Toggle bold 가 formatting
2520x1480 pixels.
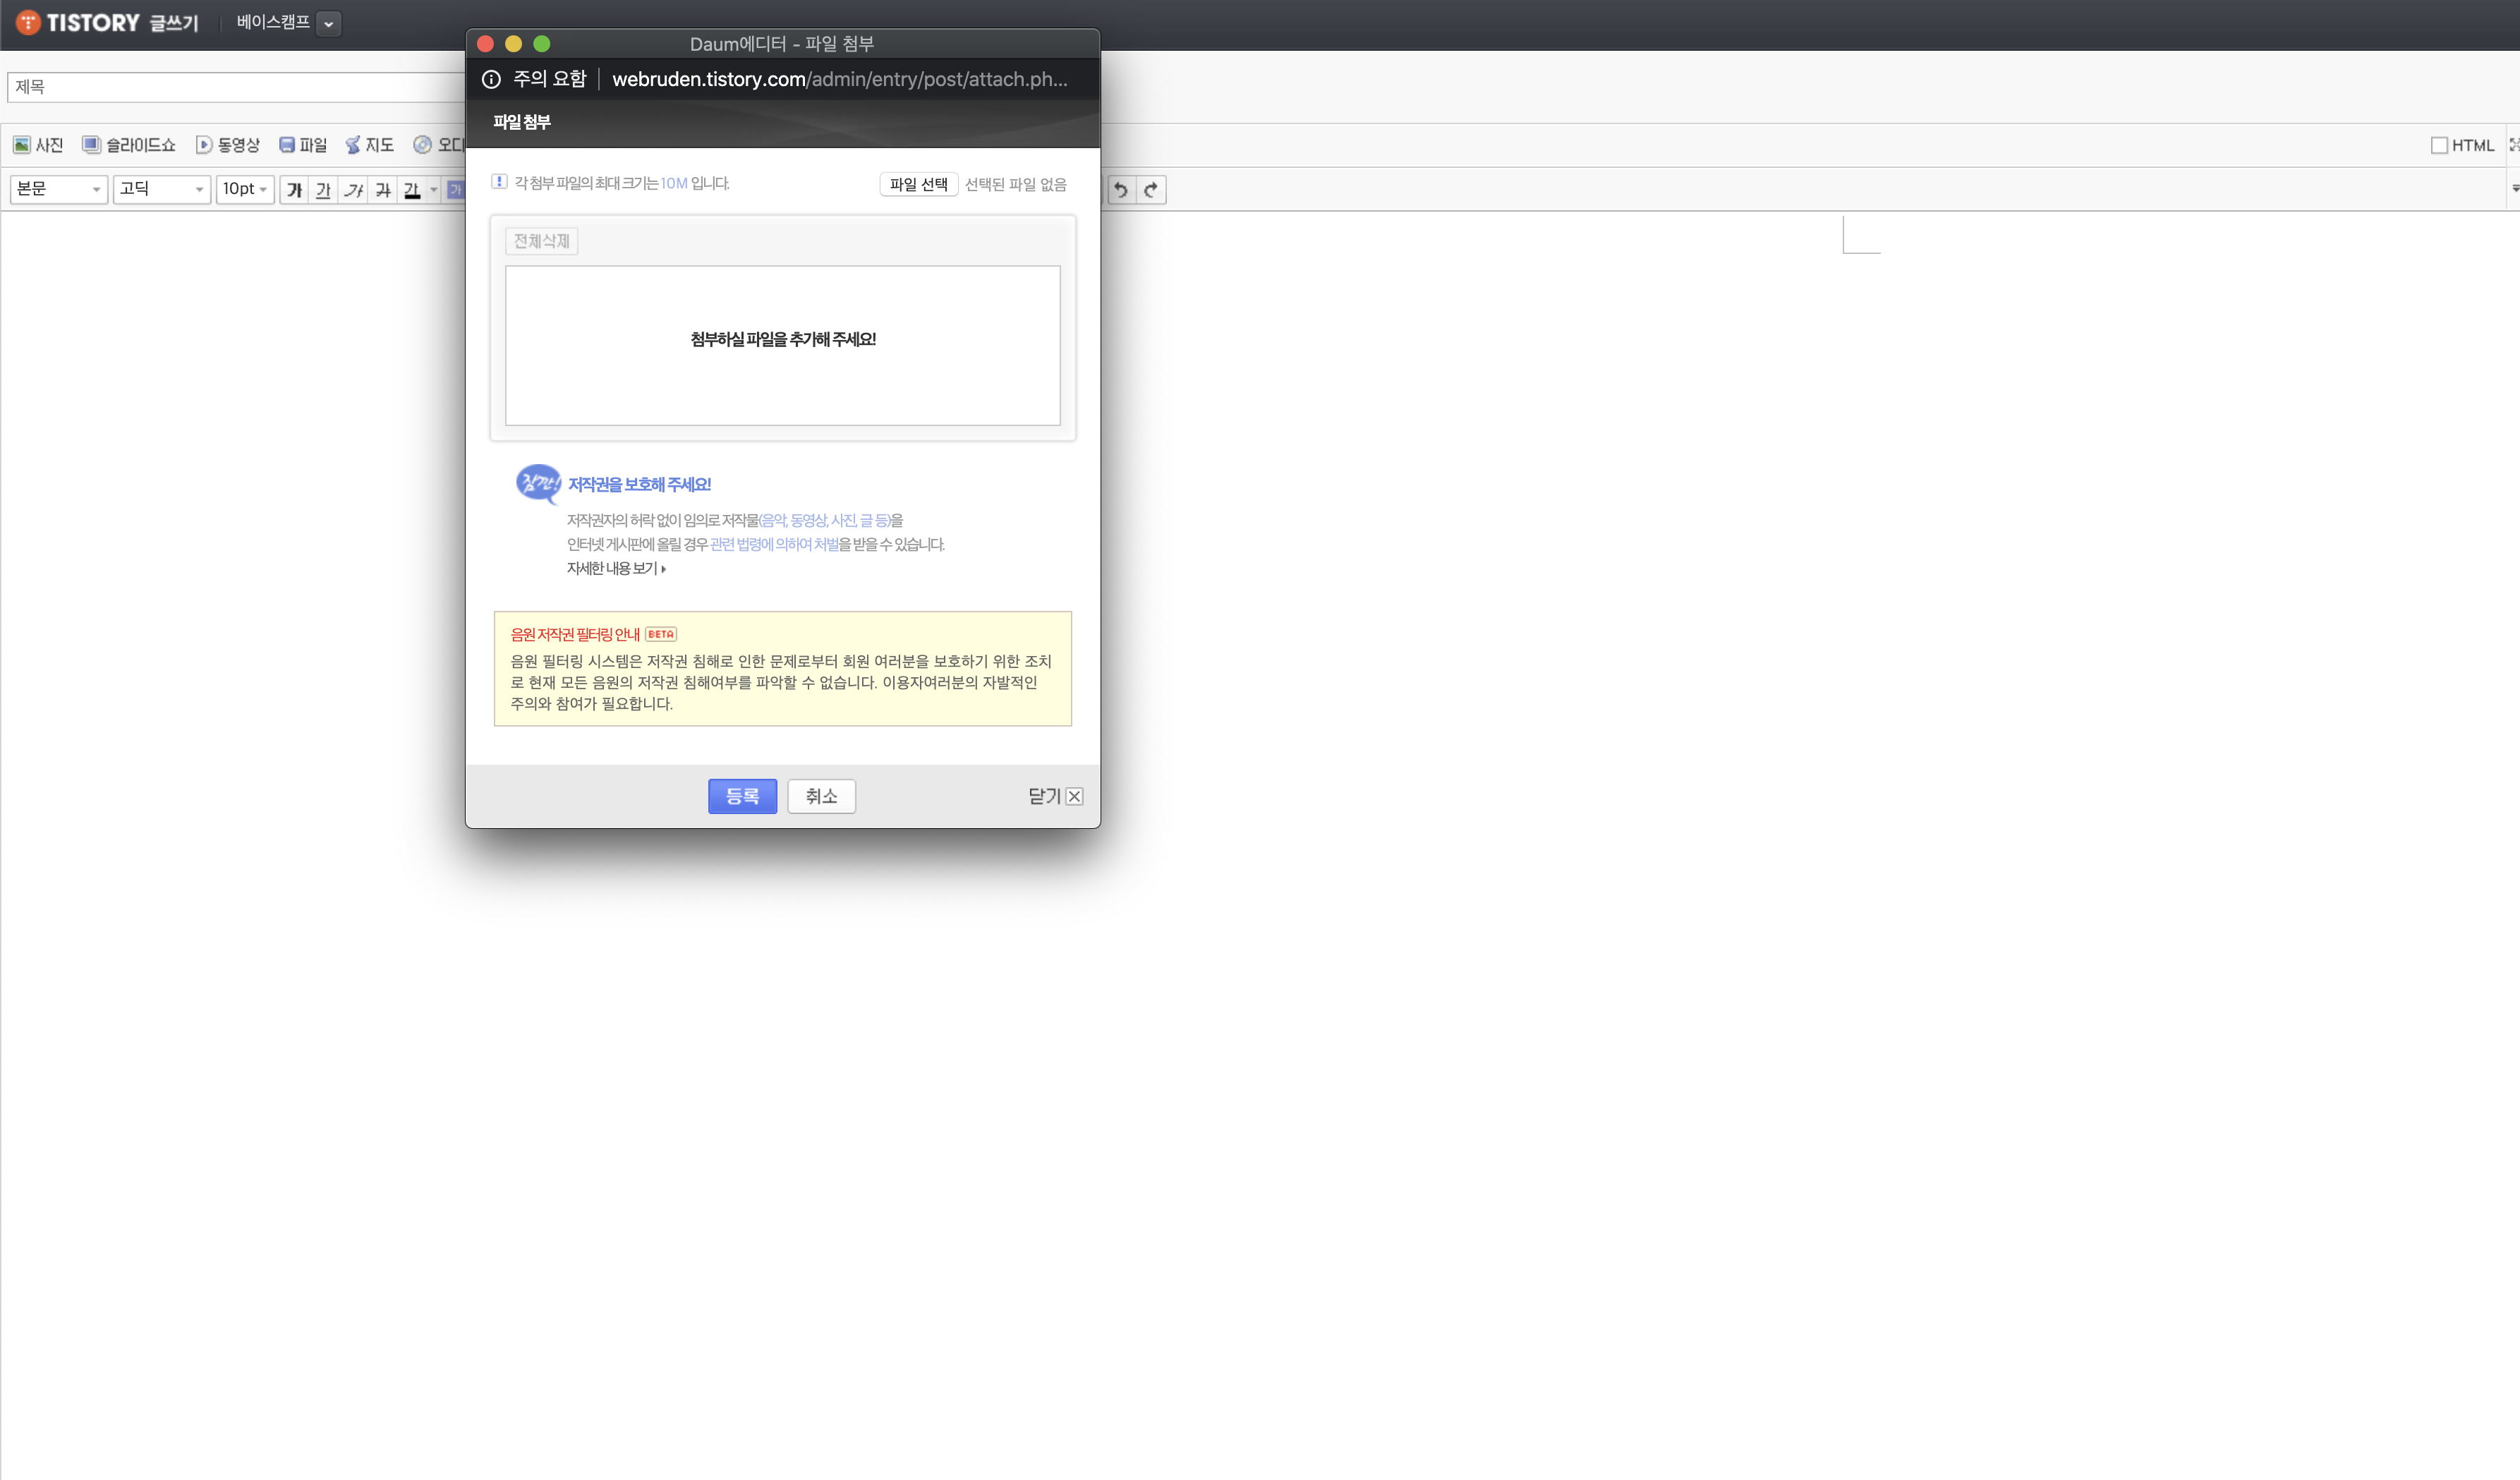(294, 190)
